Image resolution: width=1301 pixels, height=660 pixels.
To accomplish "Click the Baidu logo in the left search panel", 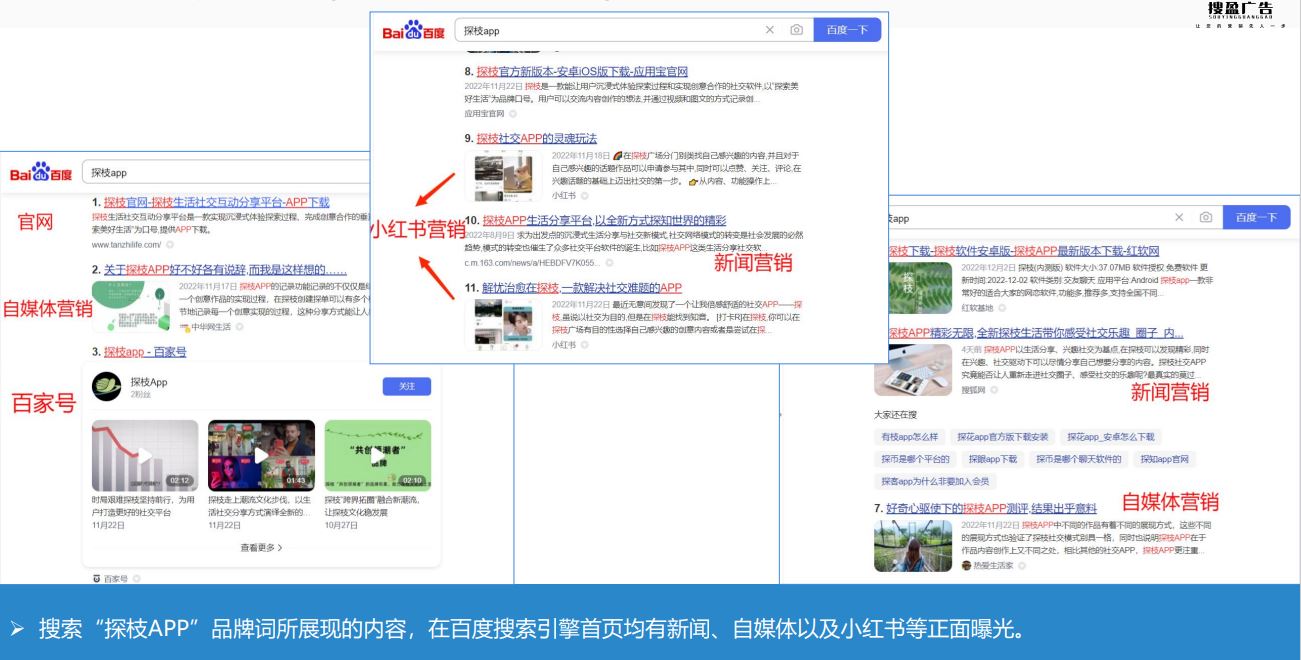I will click(41, 172).
